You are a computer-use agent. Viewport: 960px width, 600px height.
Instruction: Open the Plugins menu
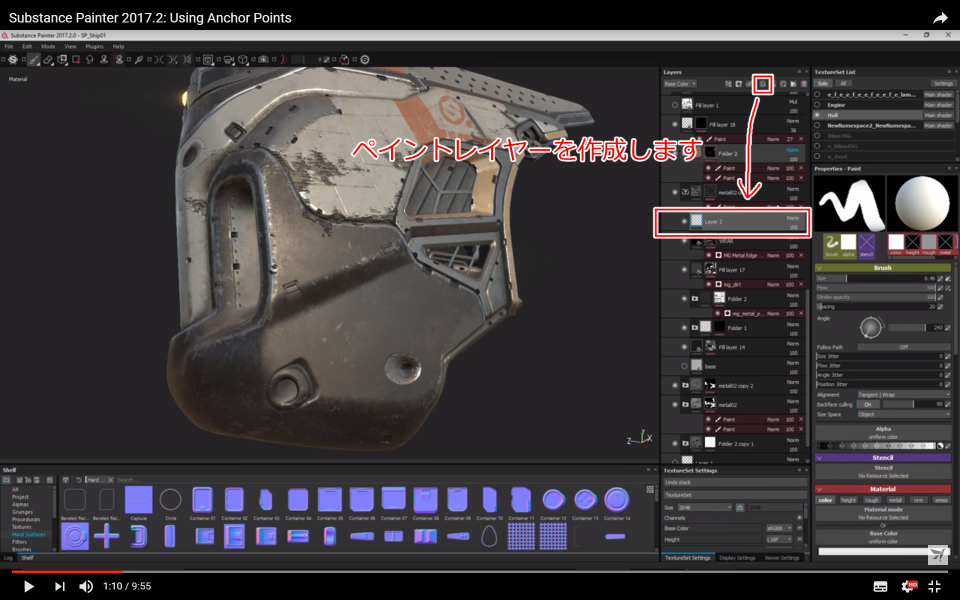94,47
